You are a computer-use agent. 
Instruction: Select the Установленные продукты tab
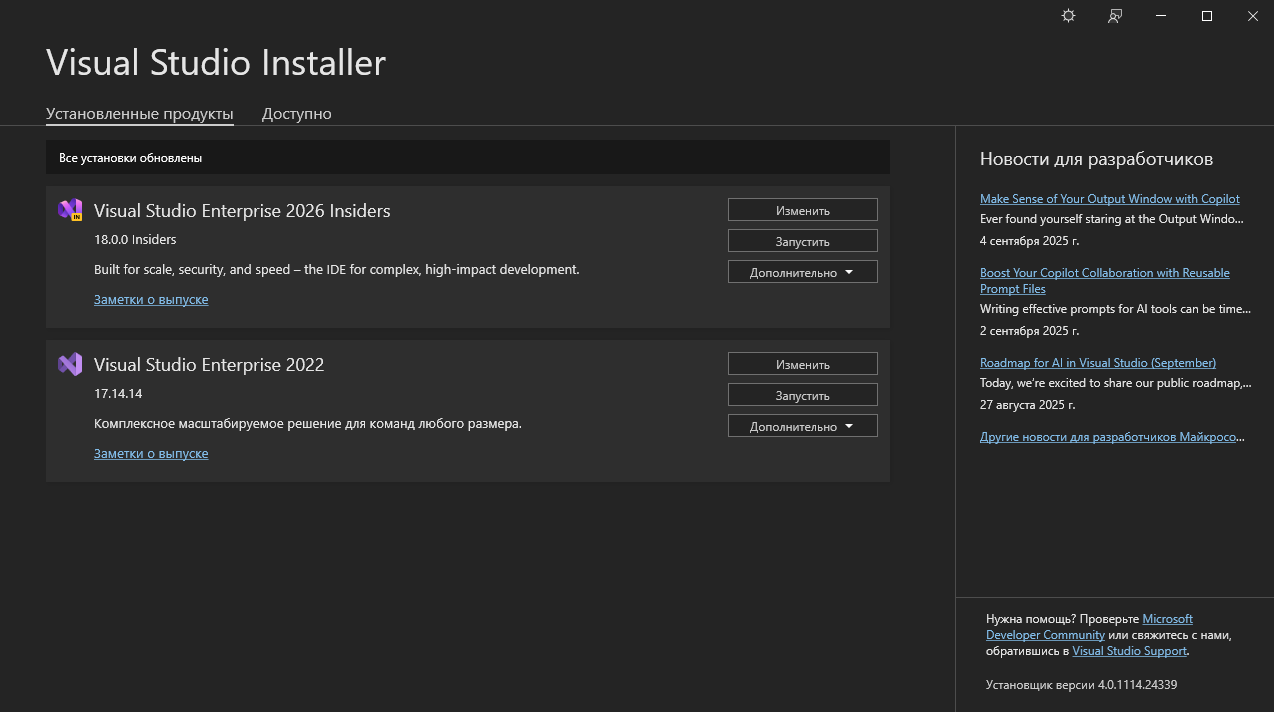coord(140,114)
